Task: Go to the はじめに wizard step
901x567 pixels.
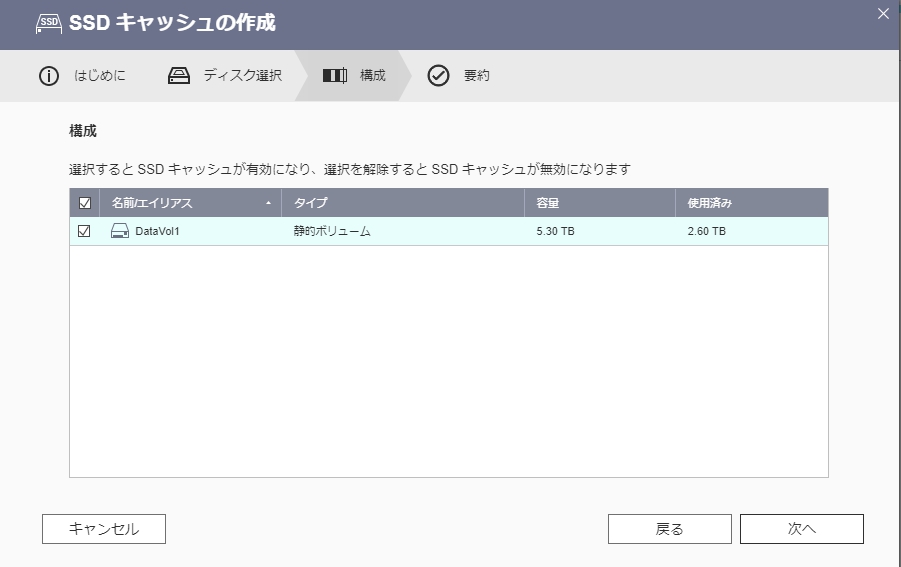Action: click(x=100, y=76)
